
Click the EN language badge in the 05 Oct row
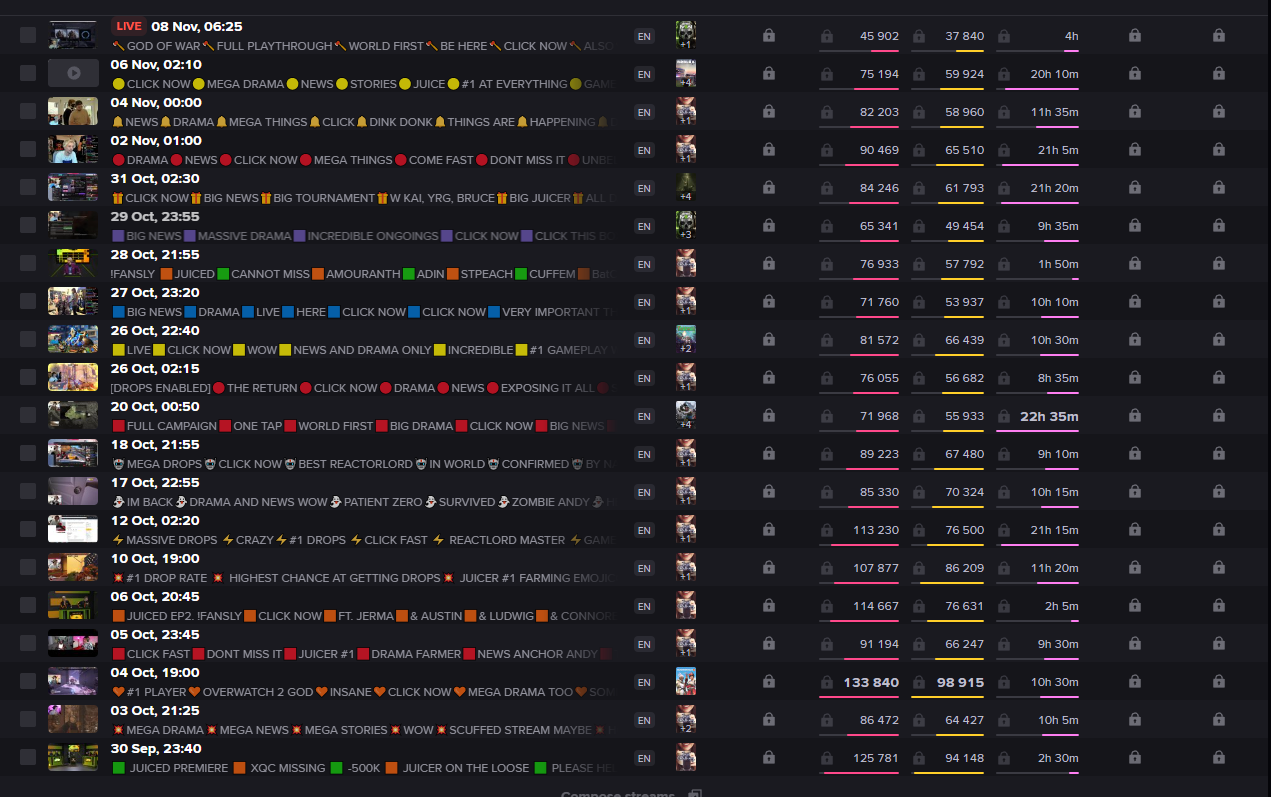(x=644, y=644)
